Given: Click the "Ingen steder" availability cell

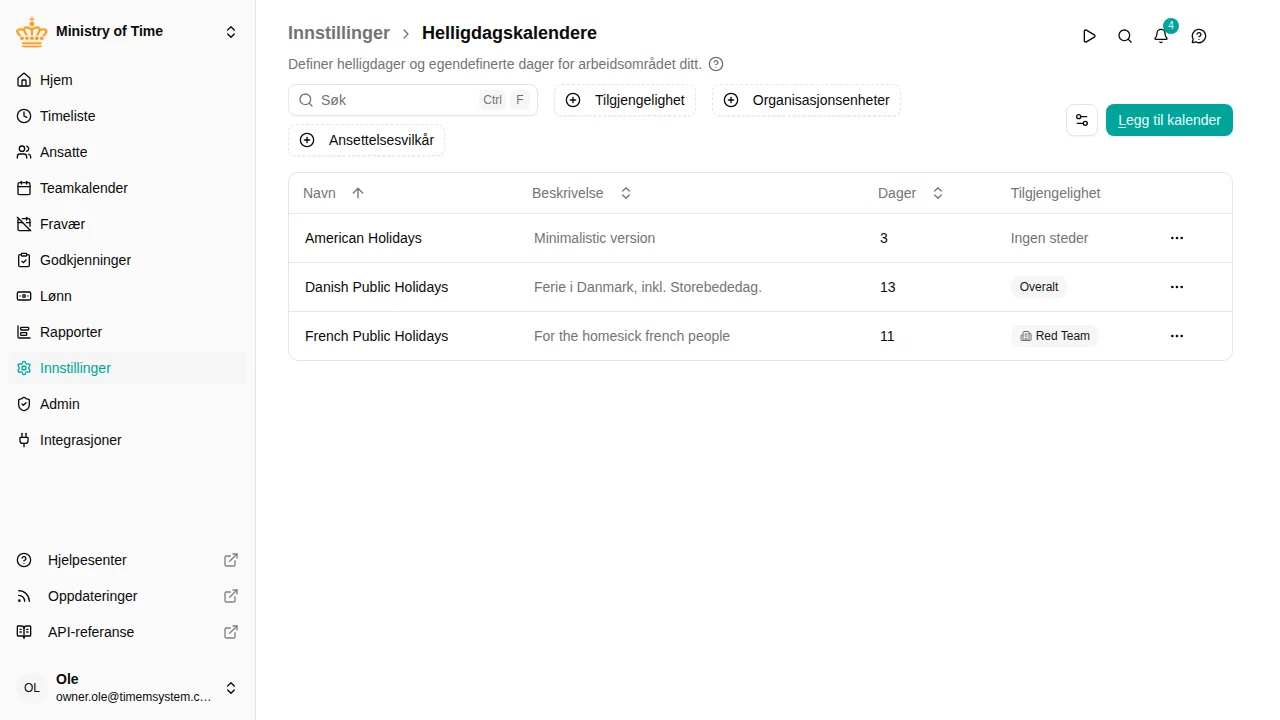Looking at the screenshot, I should click(x=1049, y=238).
